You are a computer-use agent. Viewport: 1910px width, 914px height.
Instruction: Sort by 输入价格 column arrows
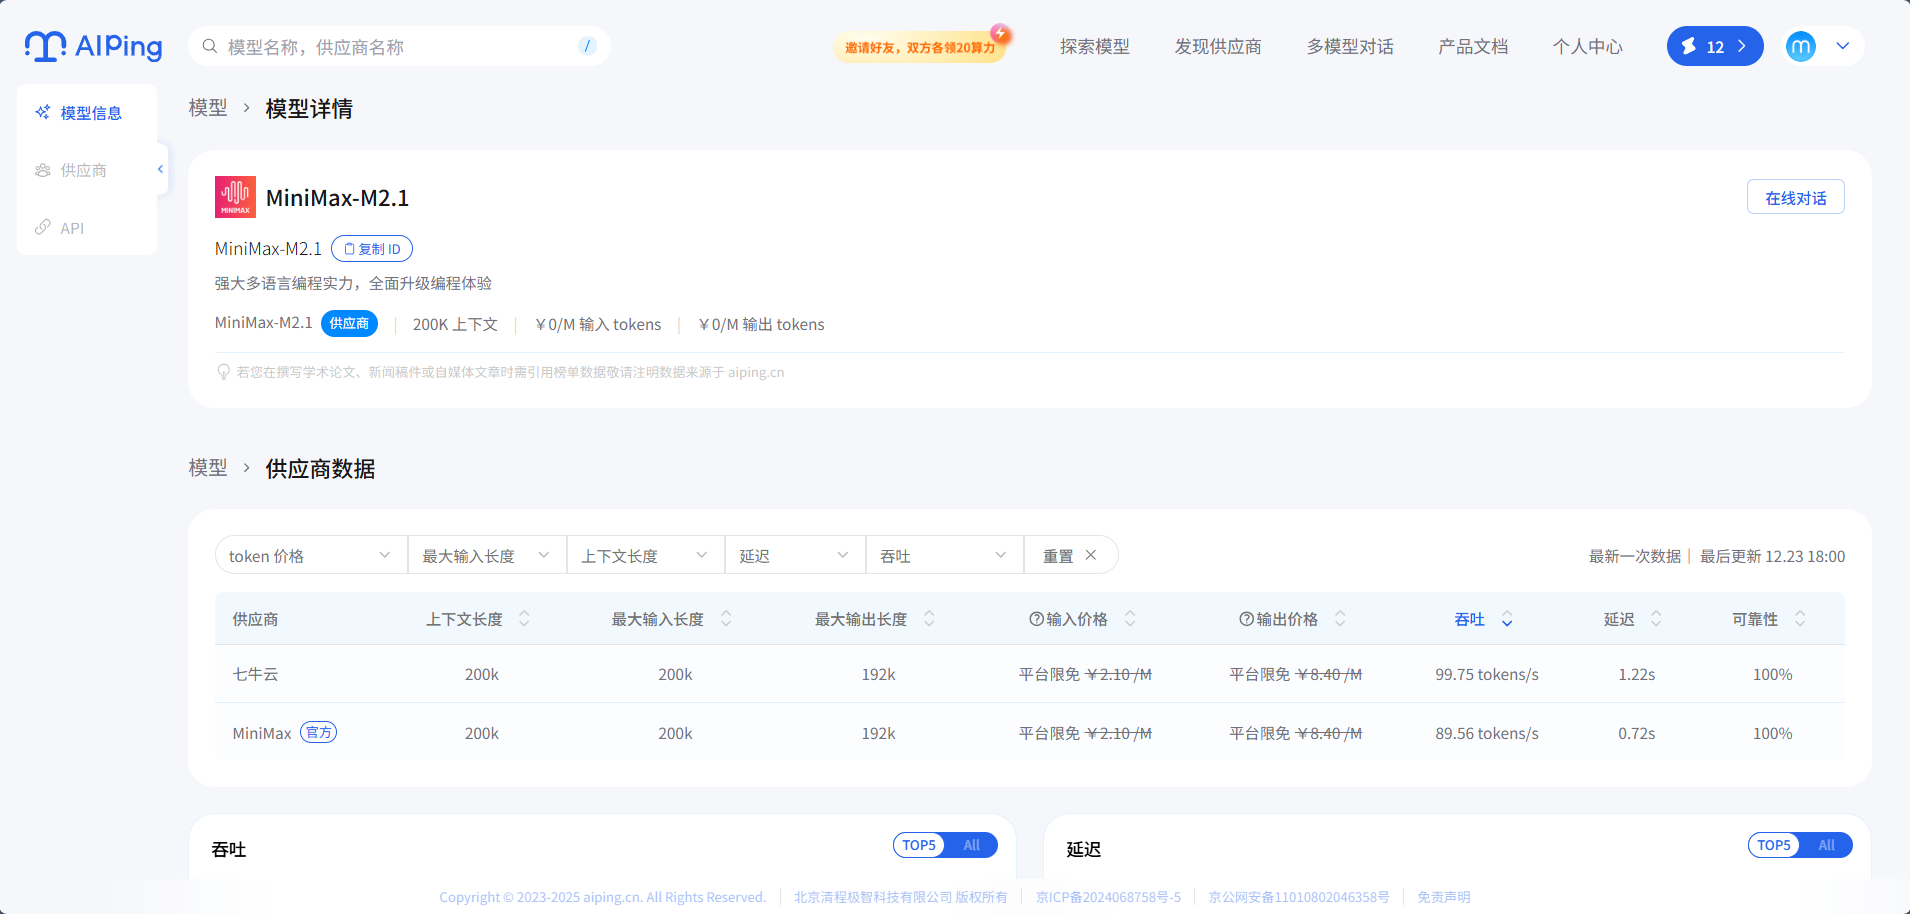[x=1130, y=619]
